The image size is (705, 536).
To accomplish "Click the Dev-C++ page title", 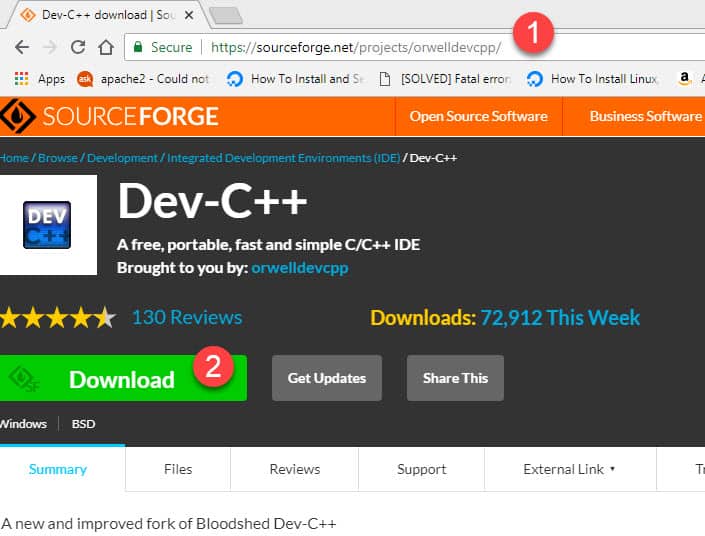I will pyautogui.click(x=212, y=201).
